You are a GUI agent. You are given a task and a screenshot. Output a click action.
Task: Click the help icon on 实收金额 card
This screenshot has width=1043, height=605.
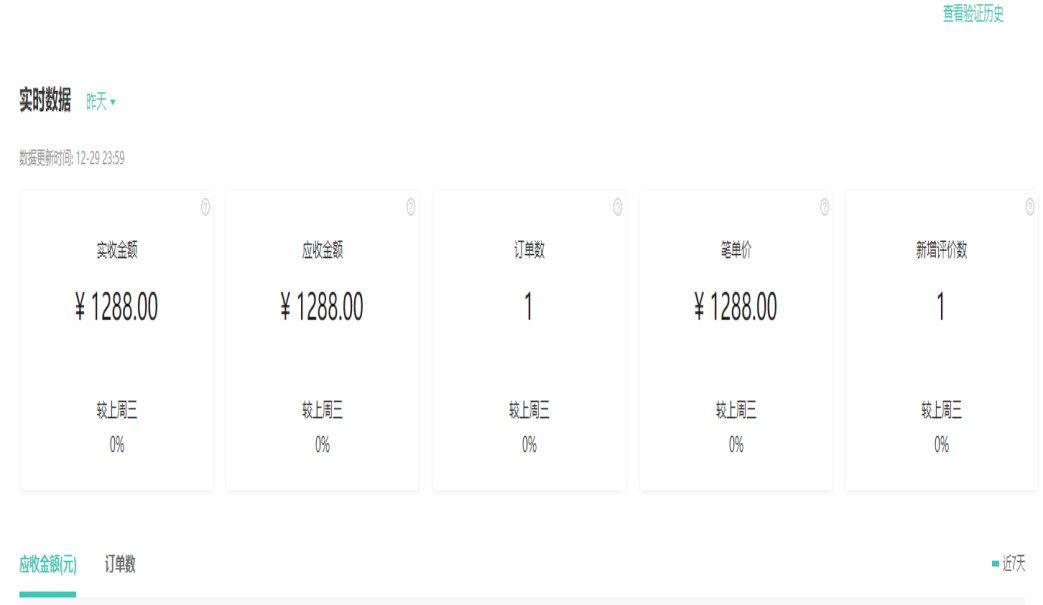point(205,207)
